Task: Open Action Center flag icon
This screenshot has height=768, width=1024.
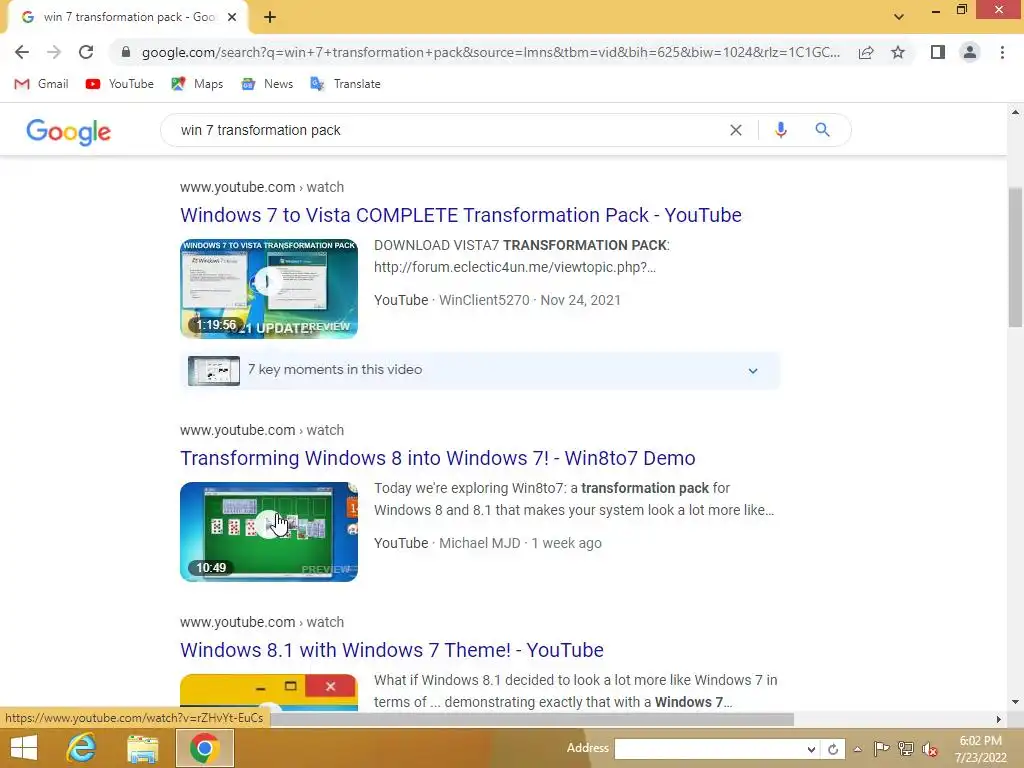Action: pos(881,748)
